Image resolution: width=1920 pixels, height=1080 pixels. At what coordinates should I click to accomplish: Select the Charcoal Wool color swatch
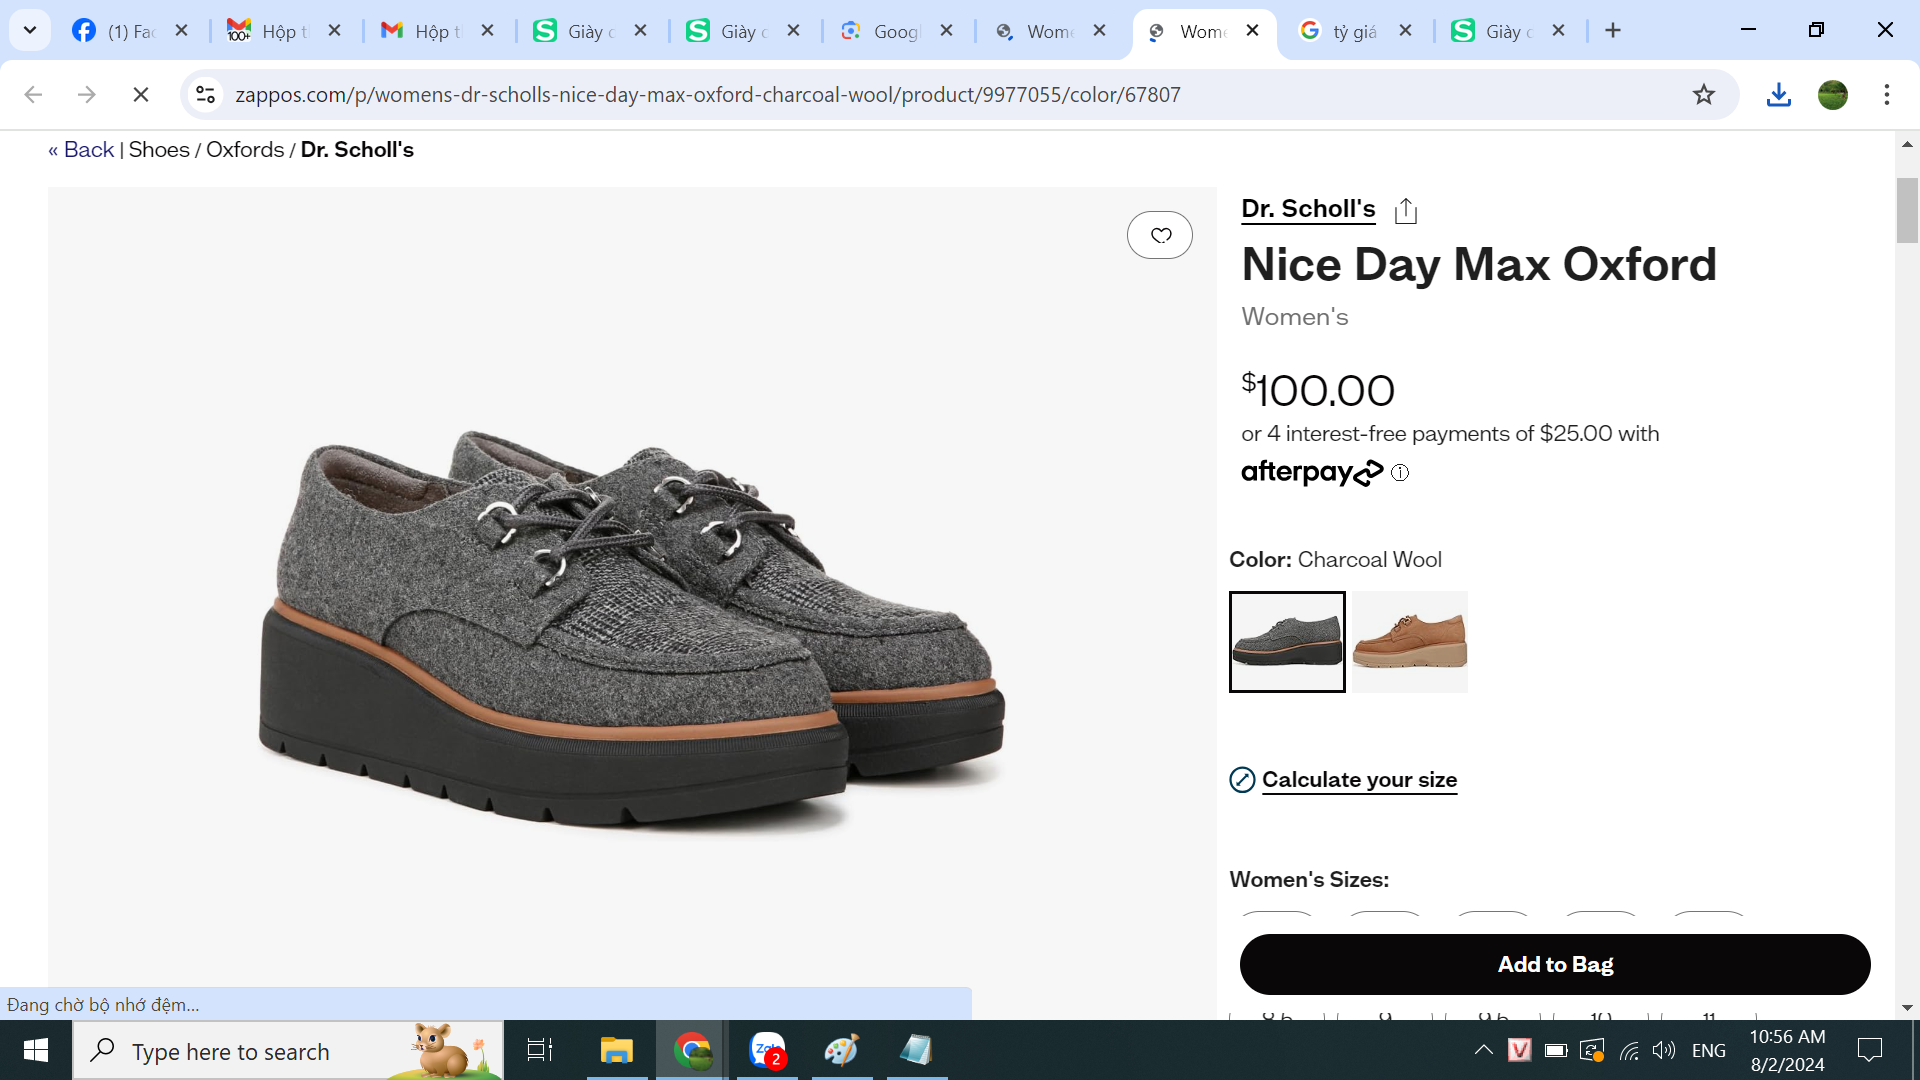[1287, 642]
